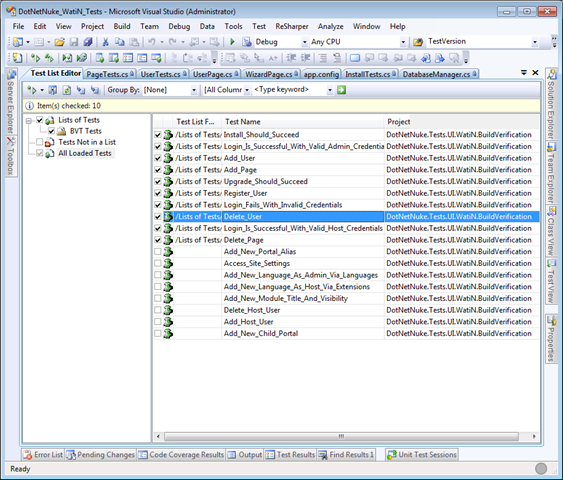This screenshot has width=563, height=480.
Task: Switch to the InstallTests.cs tab
Action: pos(371,74)
